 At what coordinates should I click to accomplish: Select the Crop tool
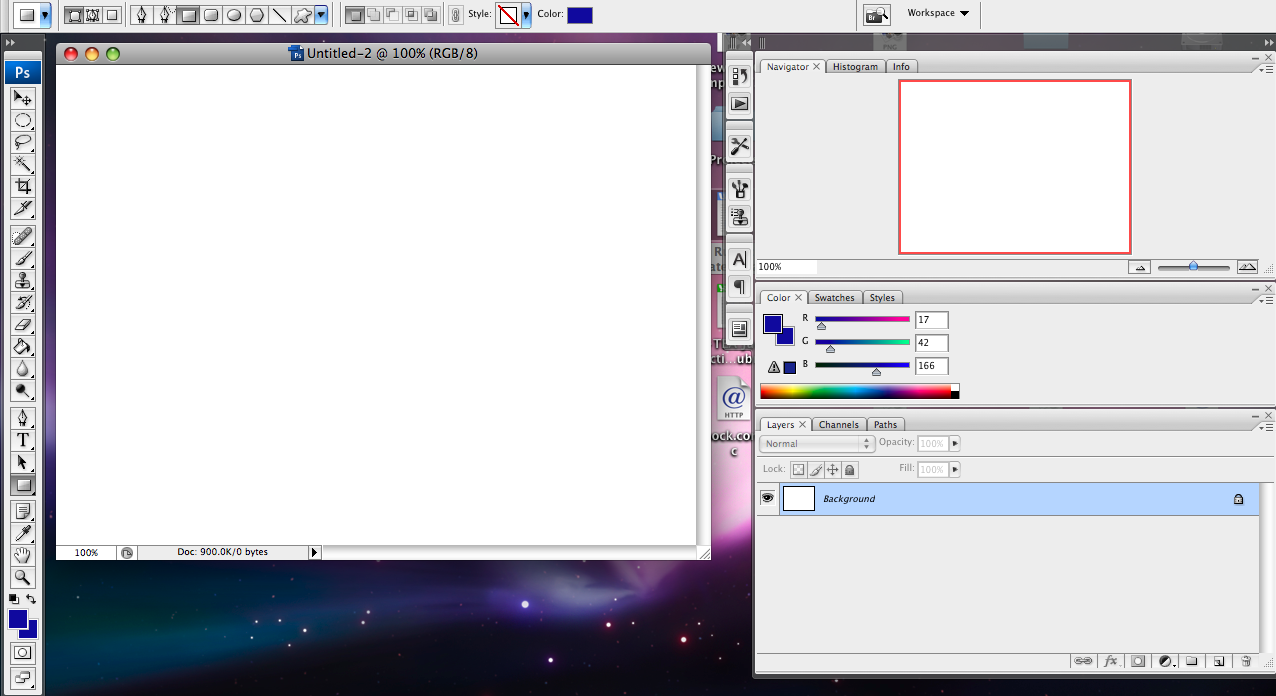click(22, 186)
